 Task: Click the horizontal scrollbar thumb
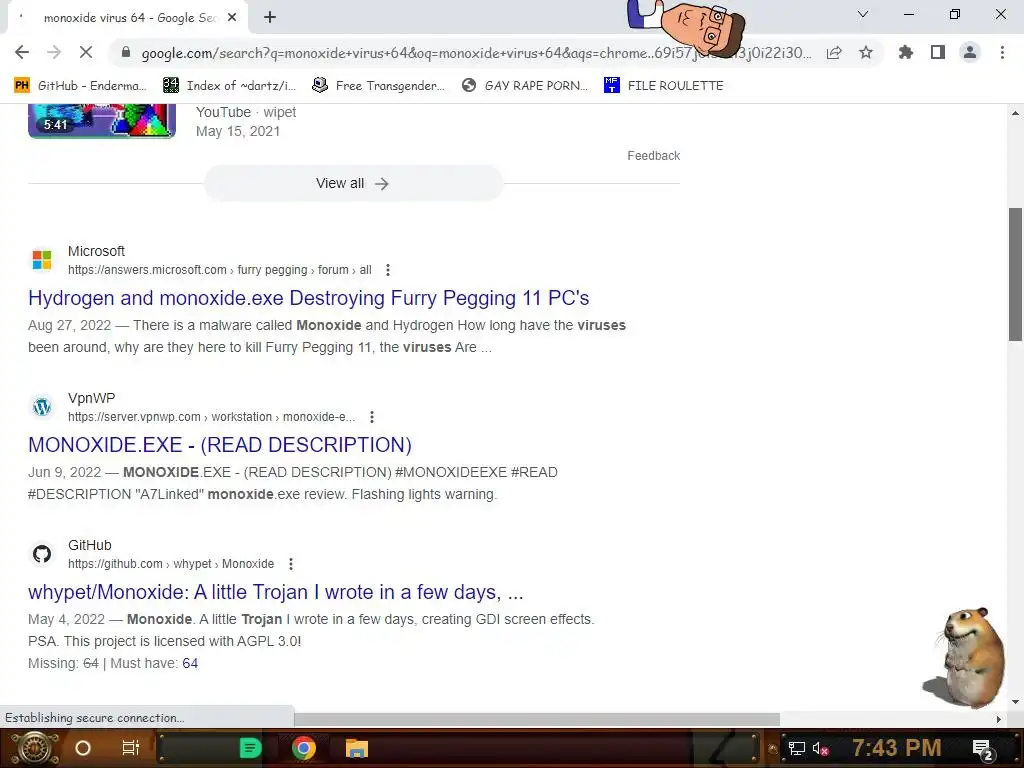point(537,719)
